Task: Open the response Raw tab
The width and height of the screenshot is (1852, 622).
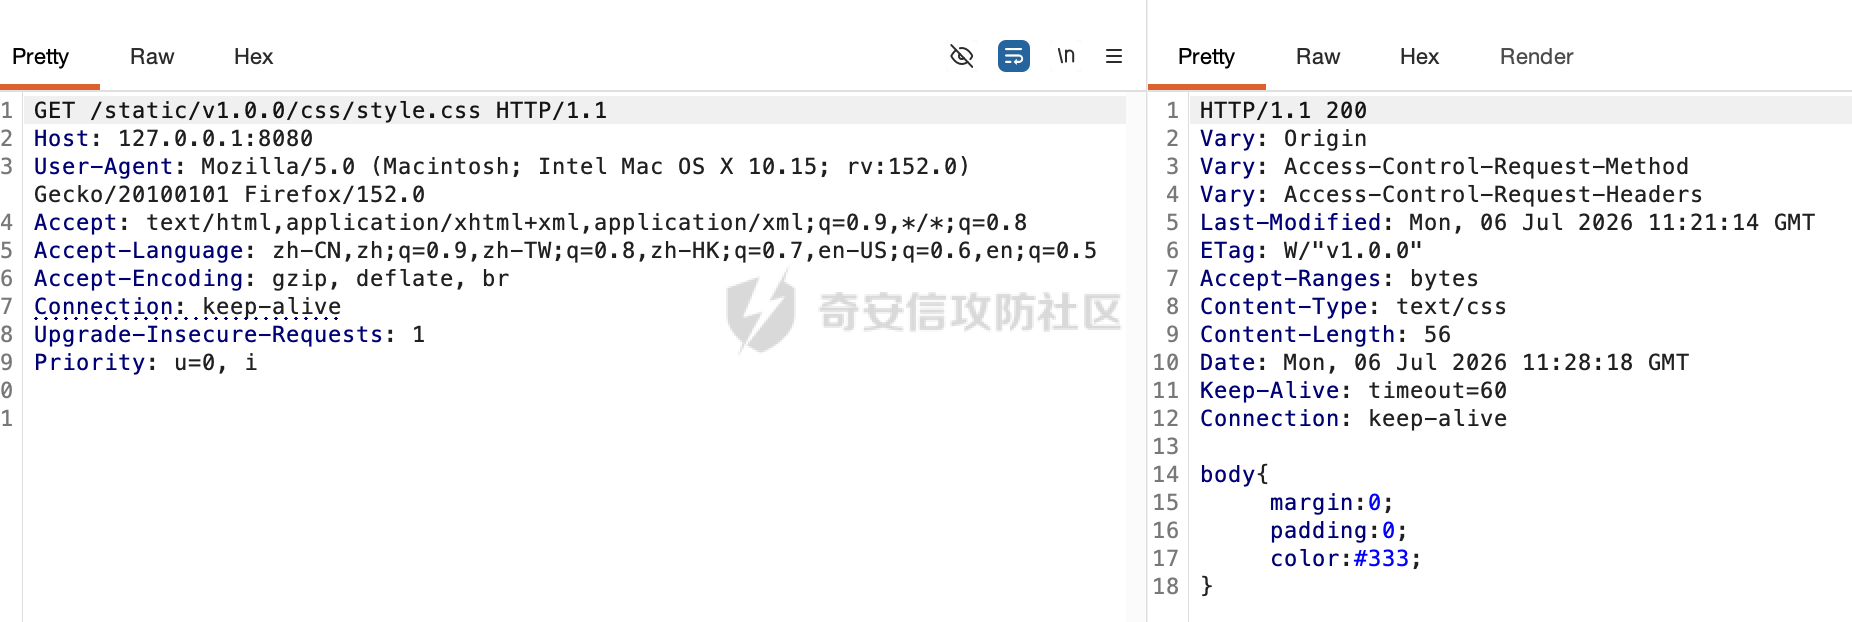Action: [x=1318, y=57]
